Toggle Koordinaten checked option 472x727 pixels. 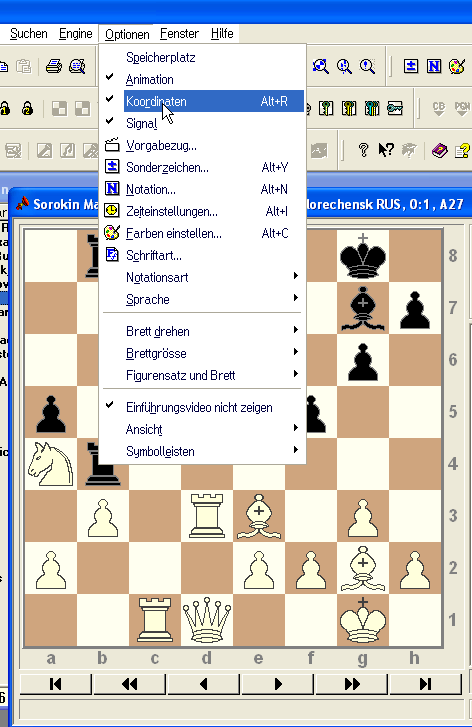[x=204, y=102]
